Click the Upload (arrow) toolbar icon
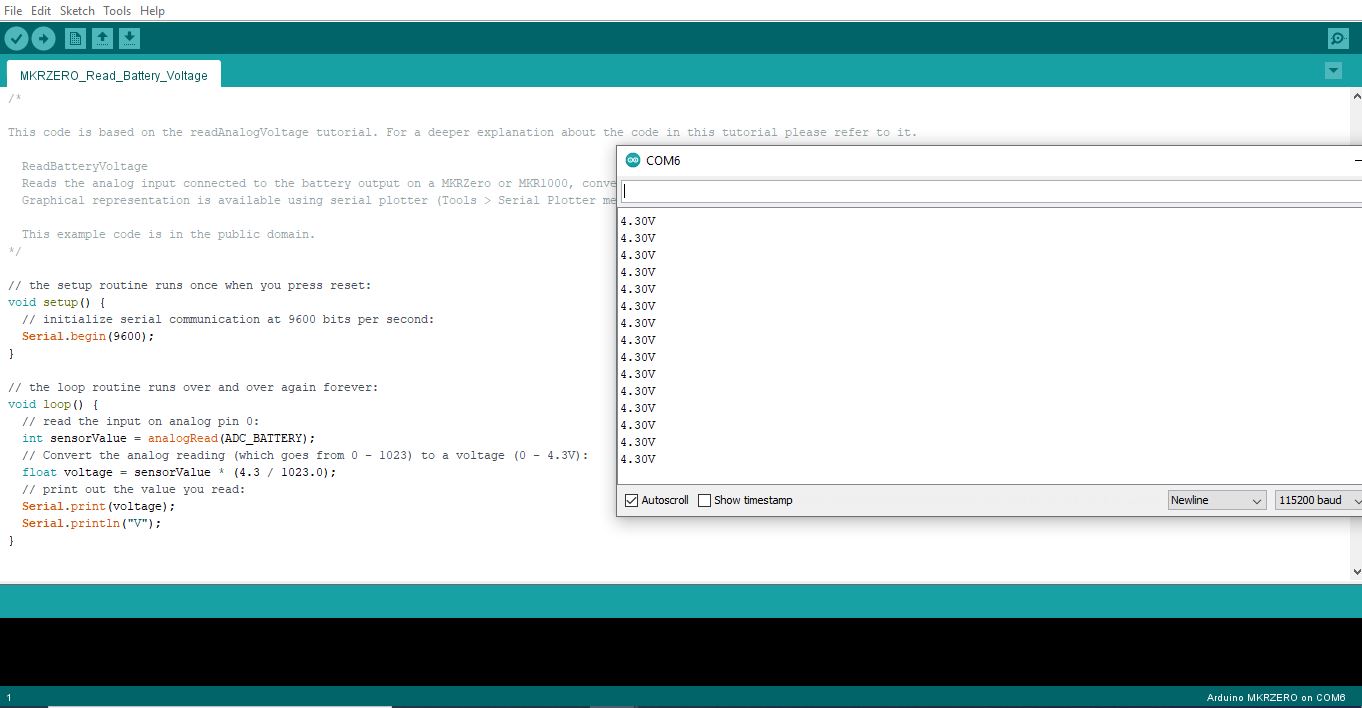1362x708 pixels. pos(43,38)
